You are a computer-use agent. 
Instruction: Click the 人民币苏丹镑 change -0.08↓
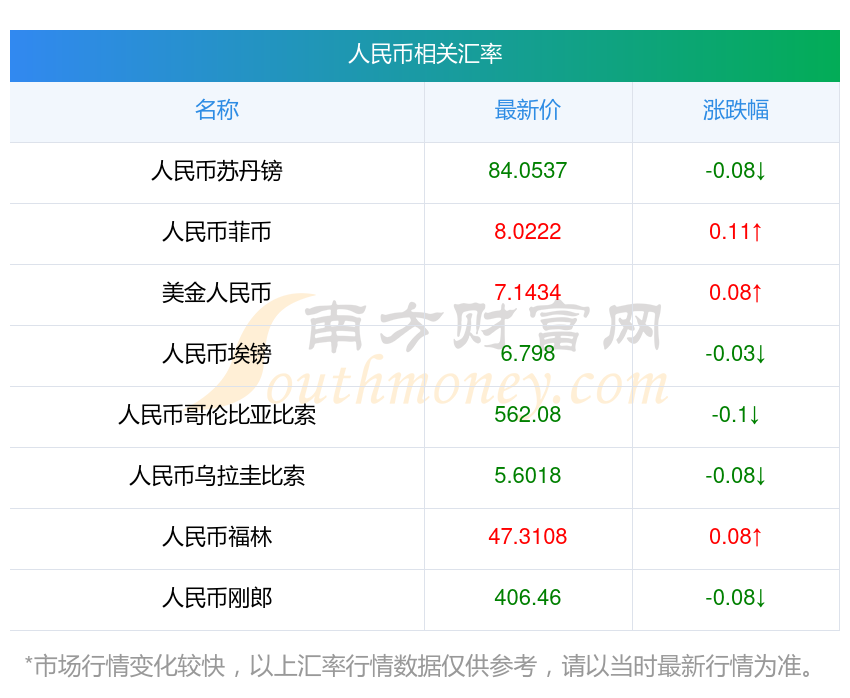point(736,171)
